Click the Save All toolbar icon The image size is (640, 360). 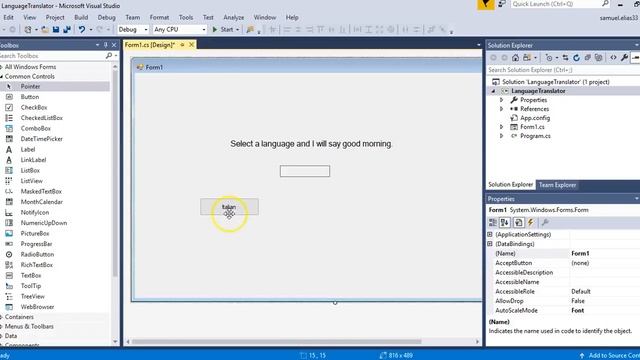(67, 29)
